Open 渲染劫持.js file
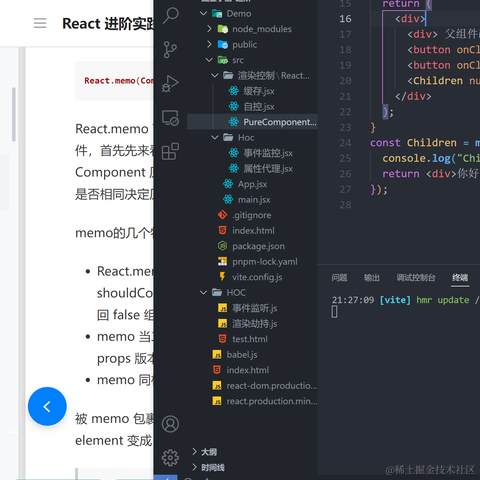The height and width of the screenshot is (480, 480). tap(255, 324)
